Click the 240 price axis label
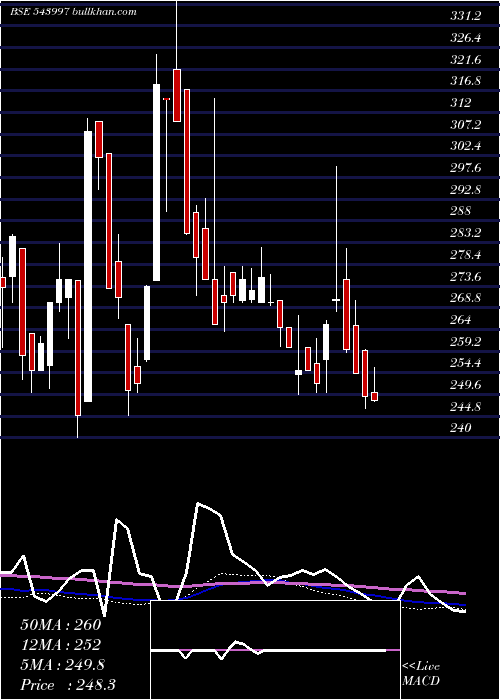The image size is (500, 700). (461, 428)
